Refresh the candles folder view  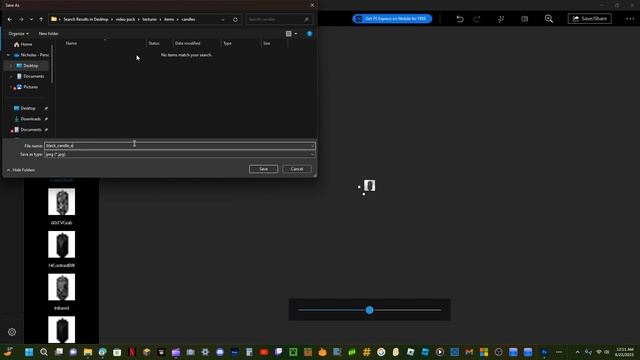click(x=235, y=19)
